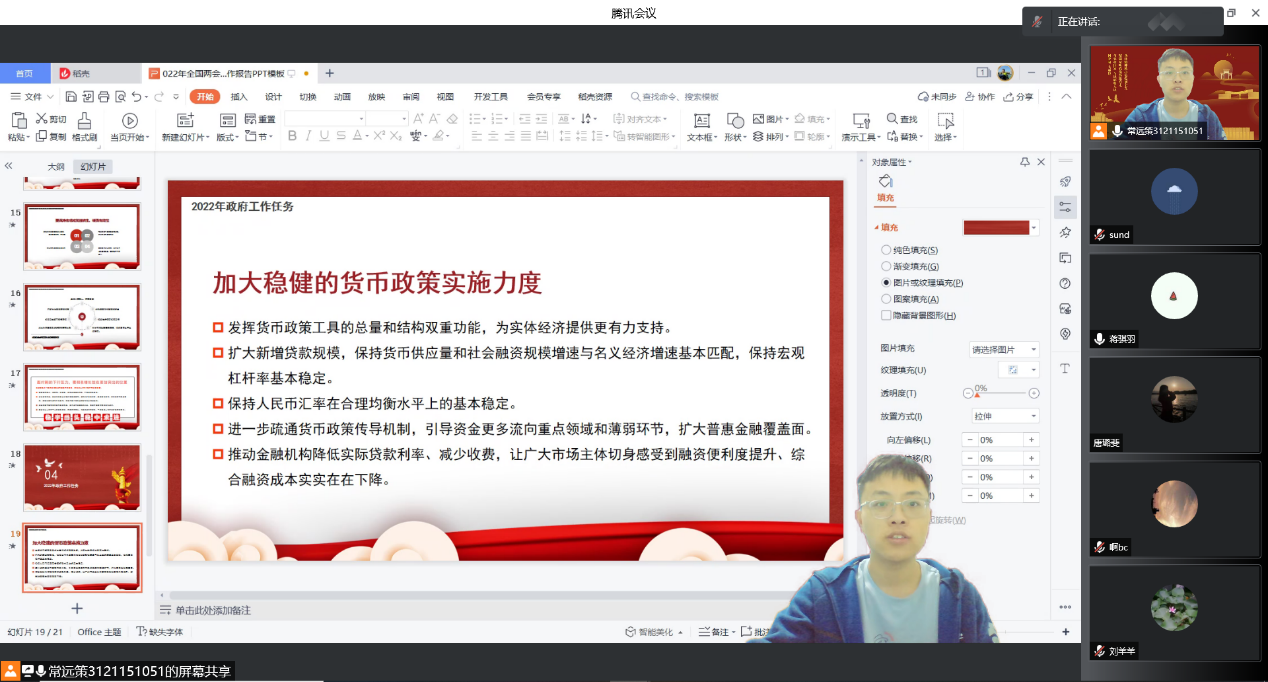The height and width of the screenshot is (682, 1268).
Task: Select slide 18 thumbnail
Action: coord(82,478)
